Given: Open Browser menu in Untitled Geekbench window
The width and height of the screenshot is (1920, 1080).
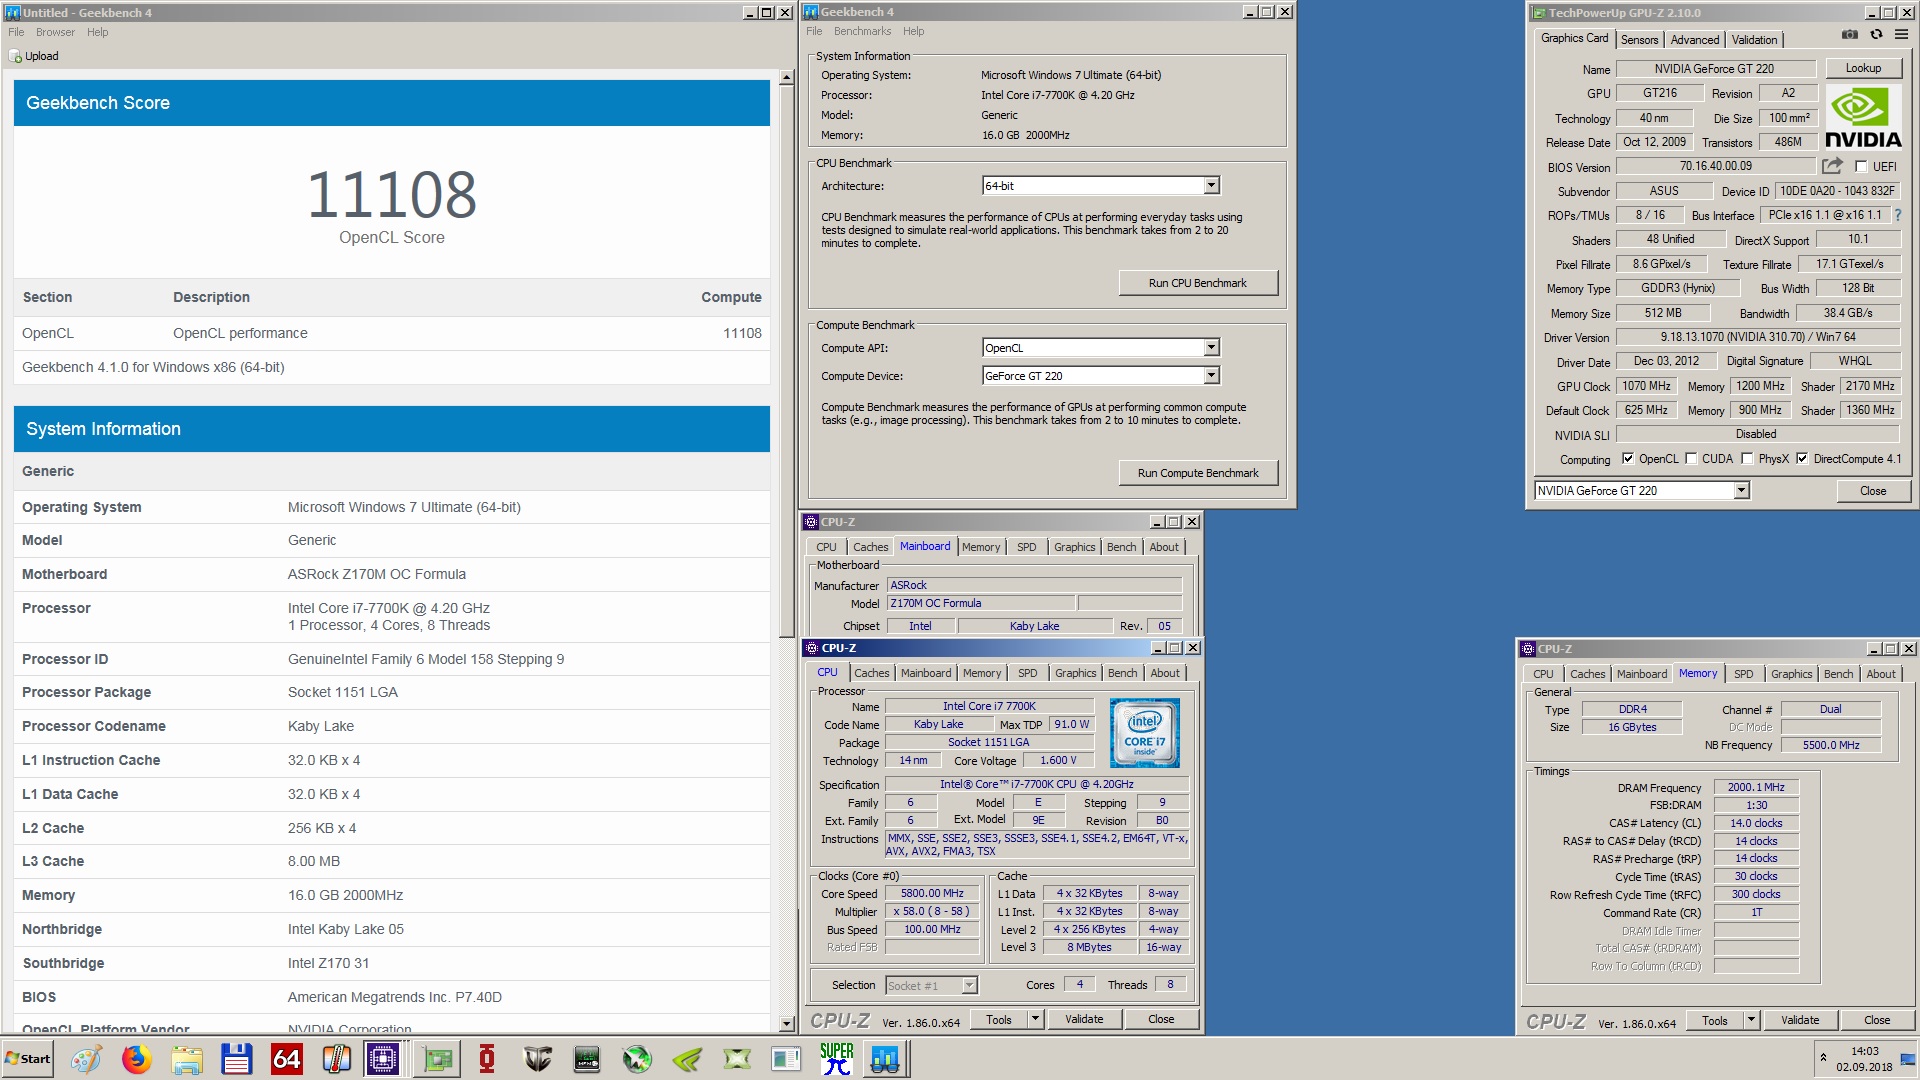Looking at the screenshot, I should point(55,32).
